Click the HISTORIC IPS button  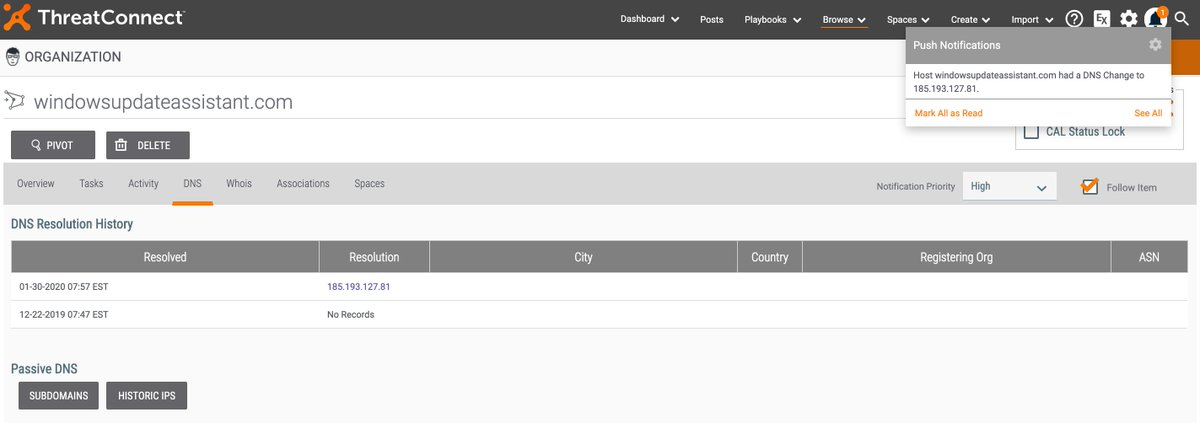coord(146,396)
